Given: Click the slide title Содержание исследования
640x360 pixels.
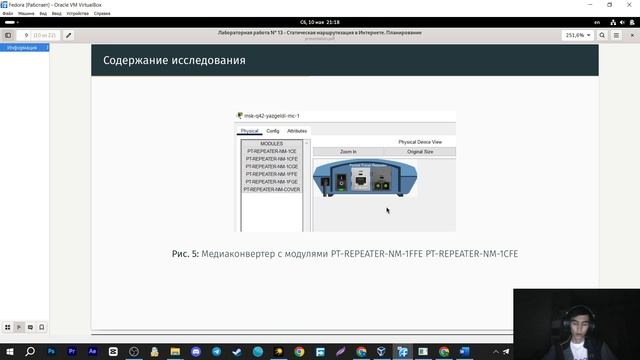Looking at the screenshot, I should (174, 60).
